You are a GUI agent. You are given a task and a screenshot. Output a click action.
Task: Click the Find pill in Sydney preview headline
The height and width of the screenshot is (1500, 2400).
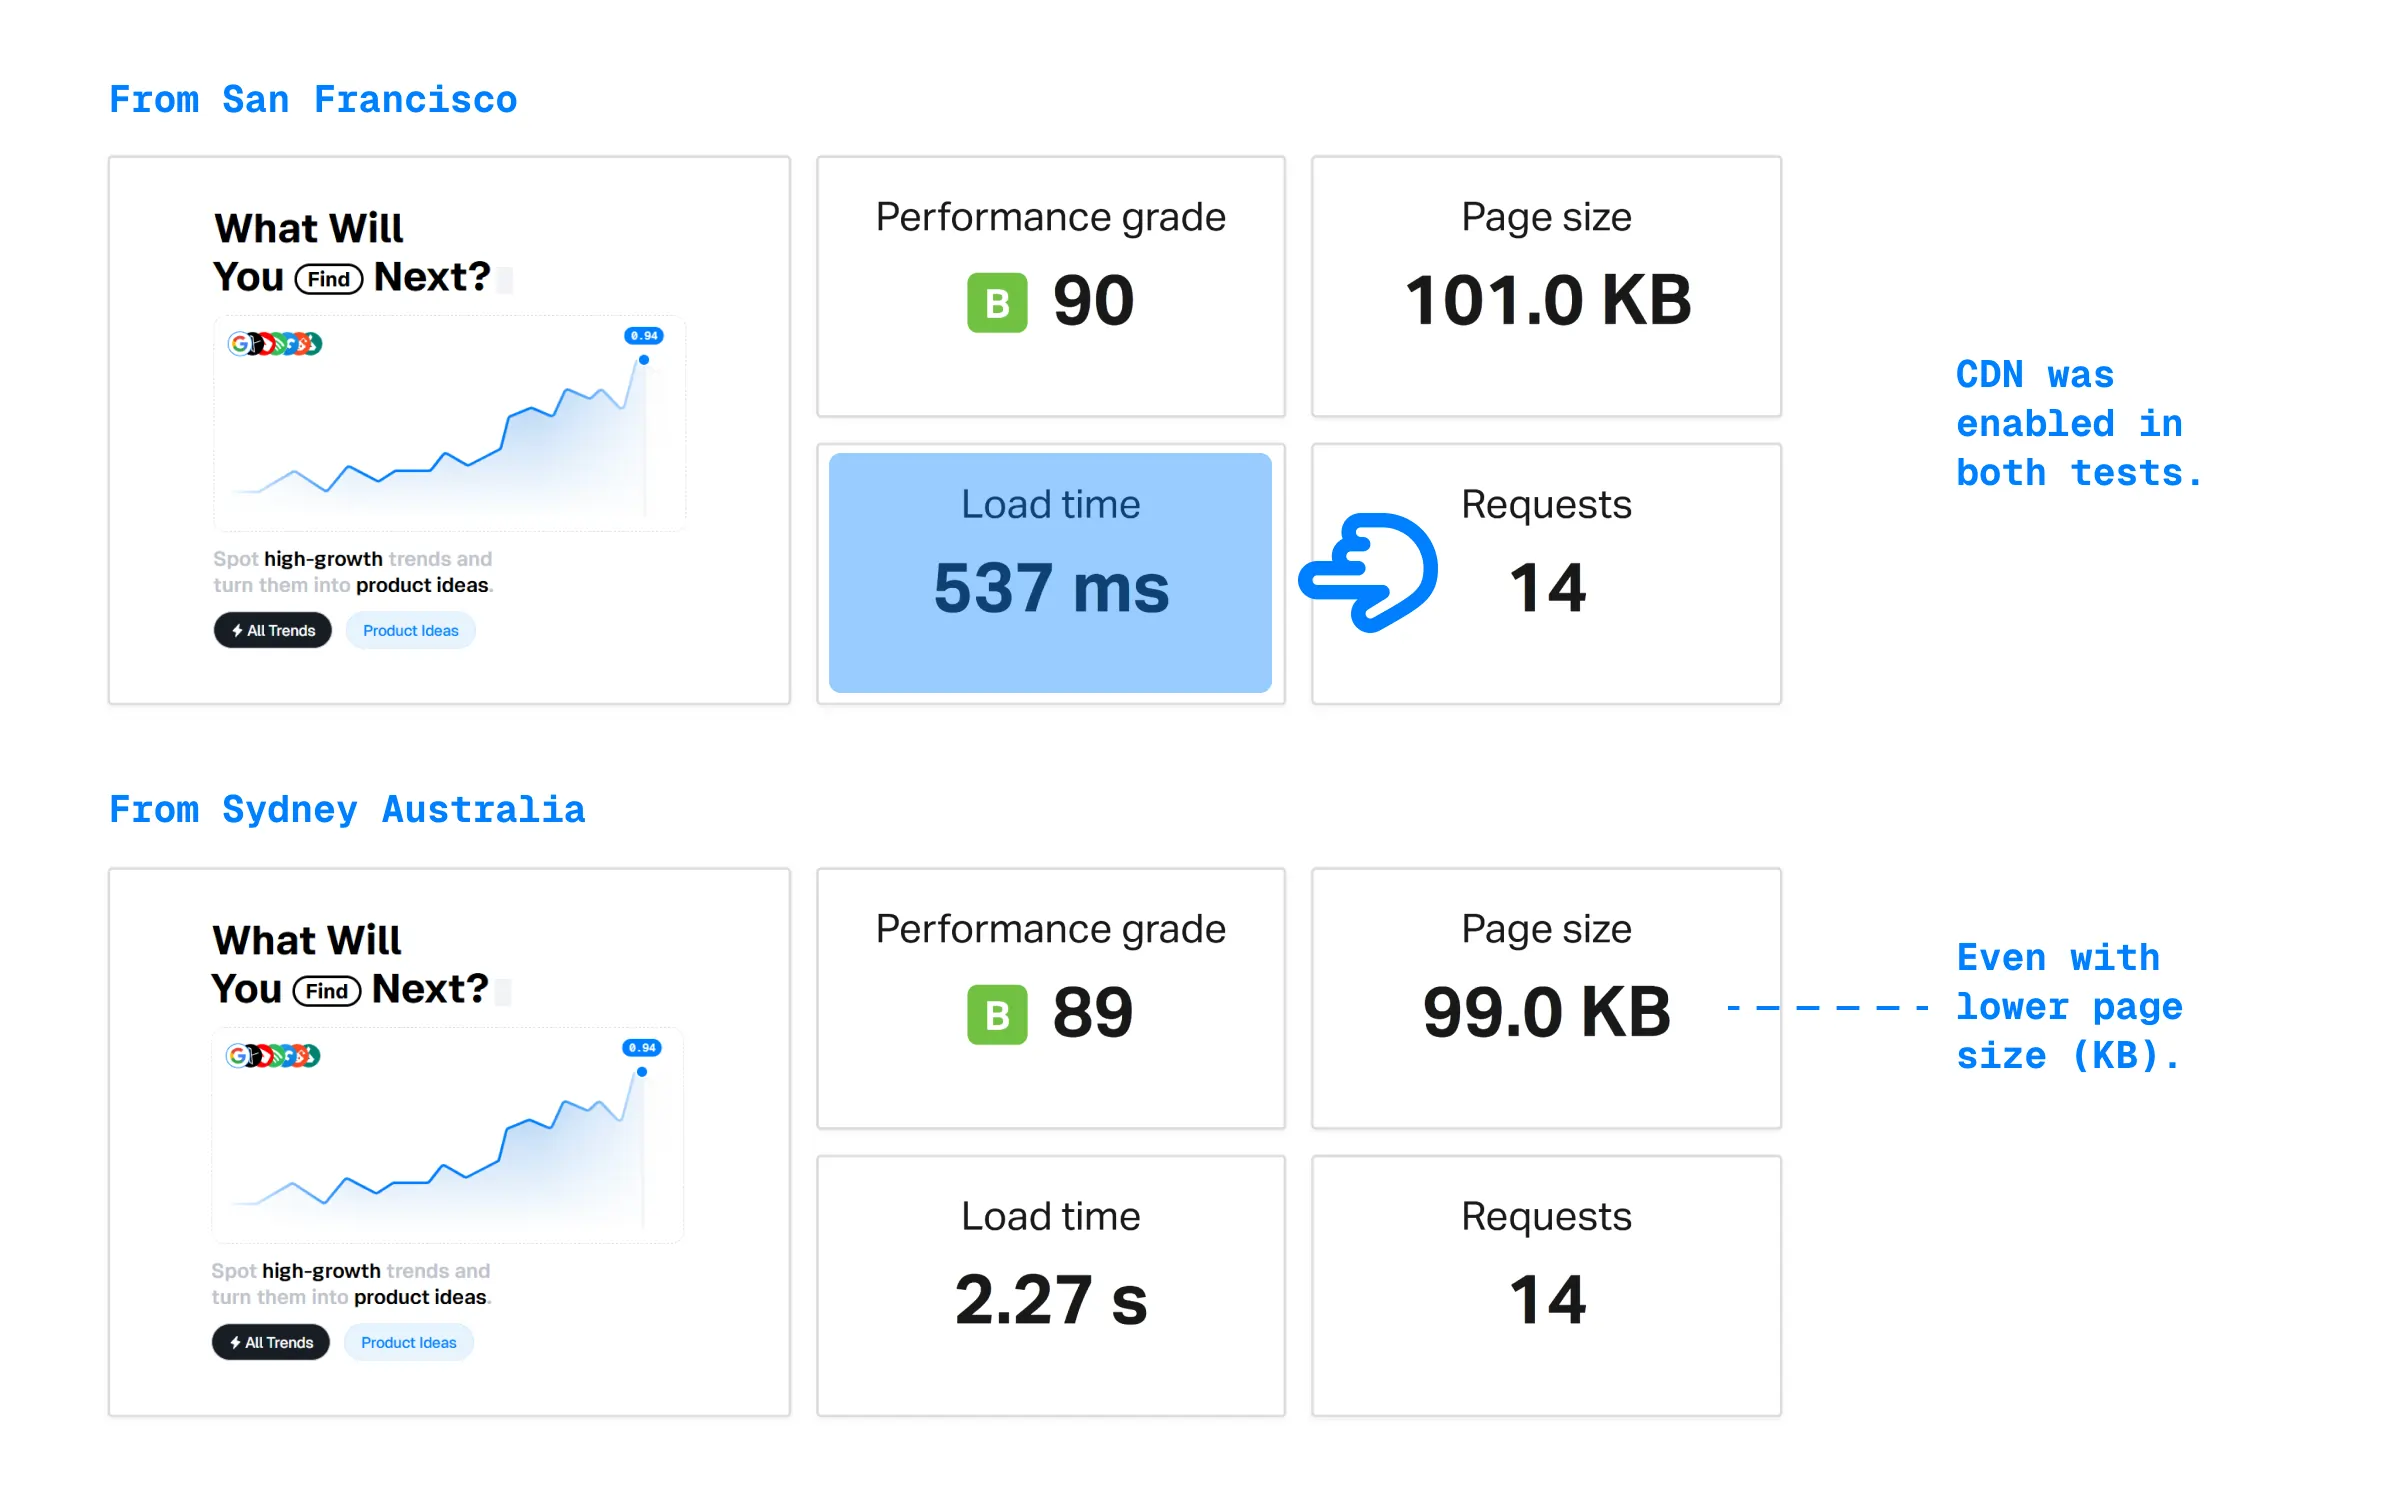327,991
